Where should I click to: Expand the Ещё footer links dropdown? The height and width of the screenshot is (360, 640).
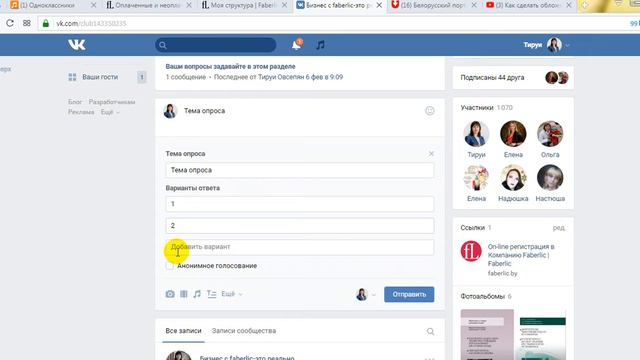110,112
